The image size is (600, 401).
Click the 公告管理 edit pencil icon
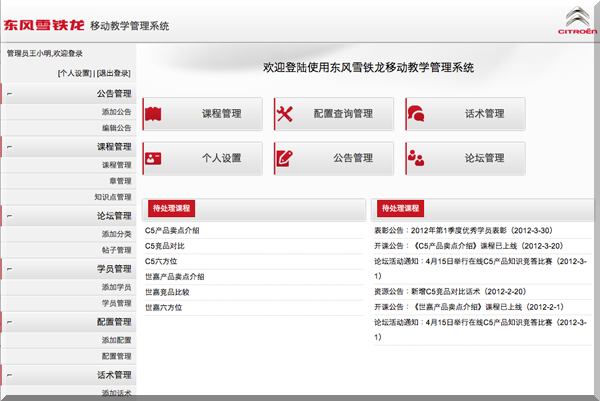coord(285,158)
